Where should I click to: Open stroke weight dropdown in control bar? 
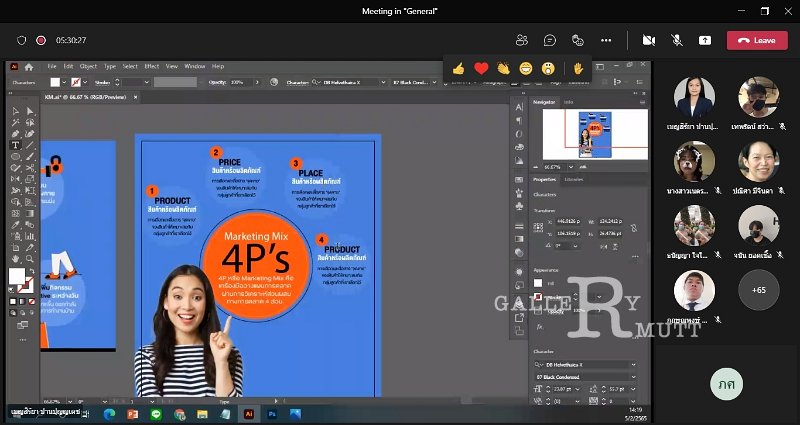(x=146, y=82)
